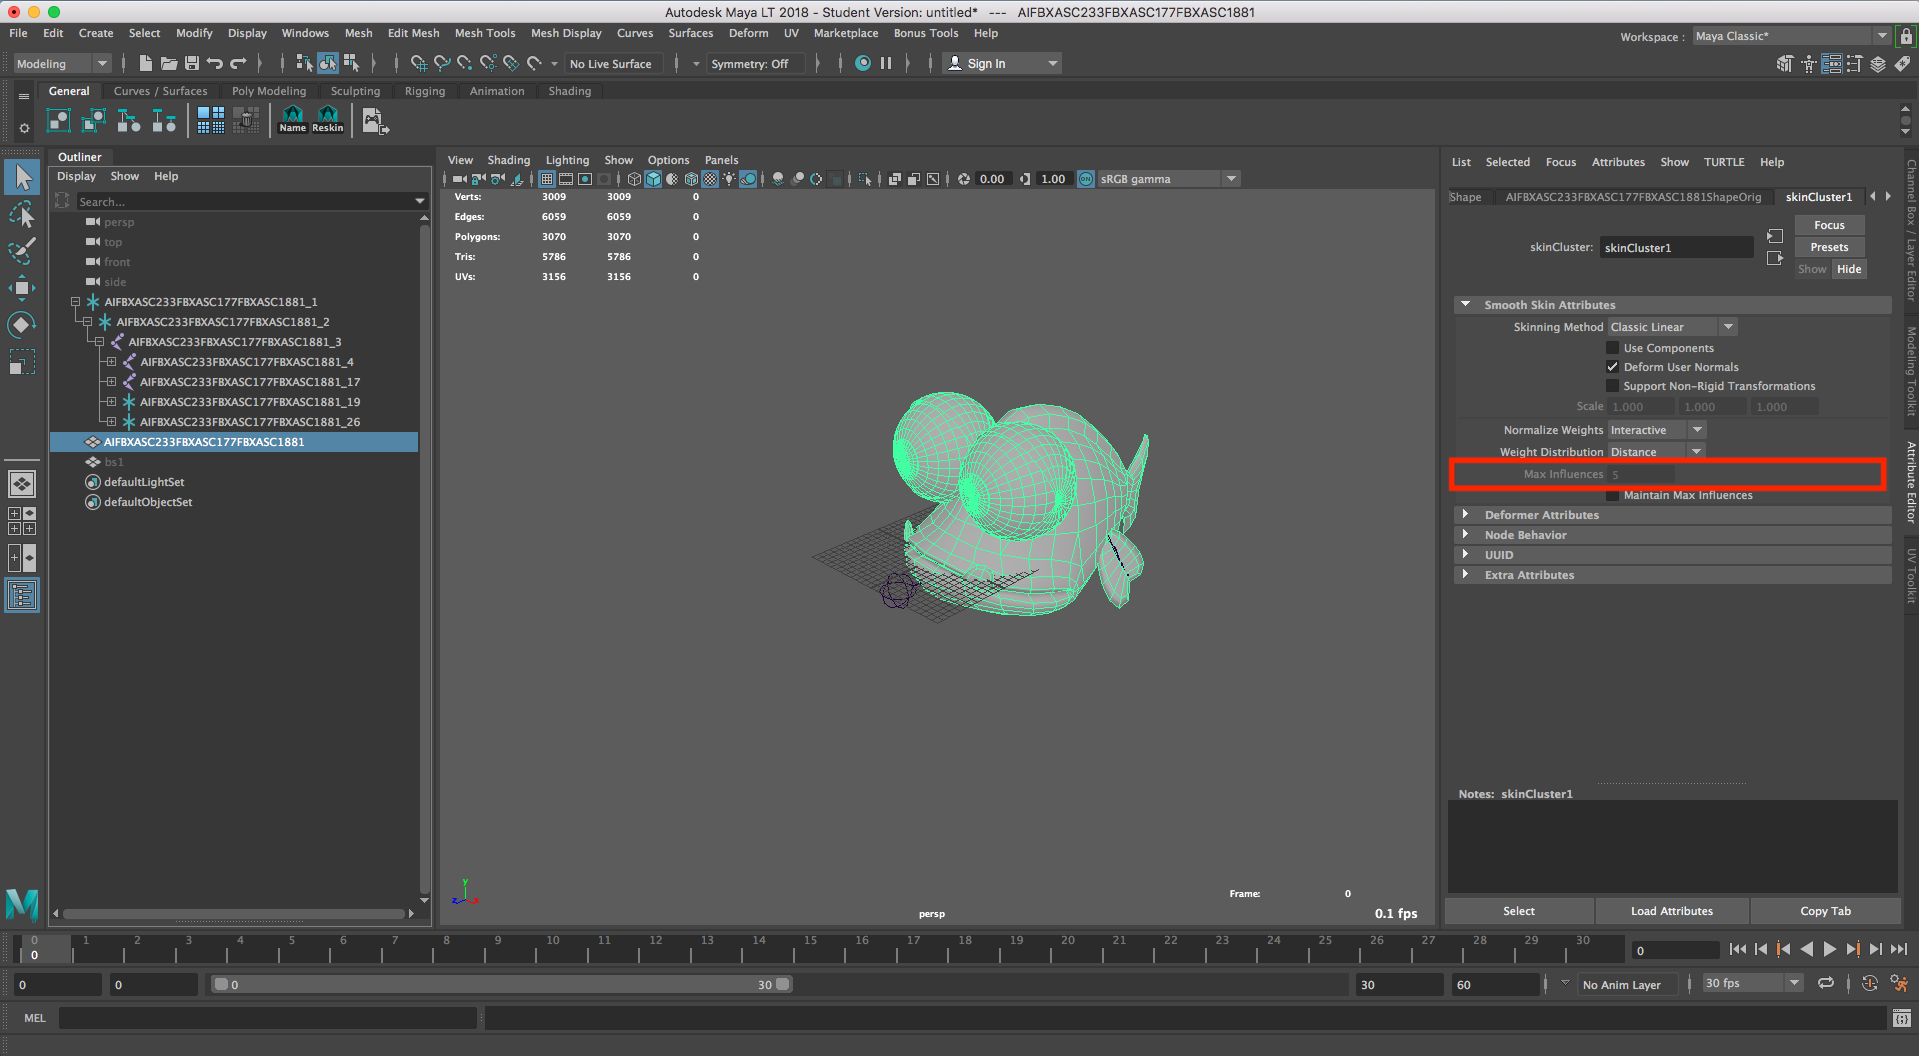Screen dimensions: 1919x1056
Task: Enable Maintain Max Influences checkbox
Action: pyautogui.click(x=1612, y=495)
